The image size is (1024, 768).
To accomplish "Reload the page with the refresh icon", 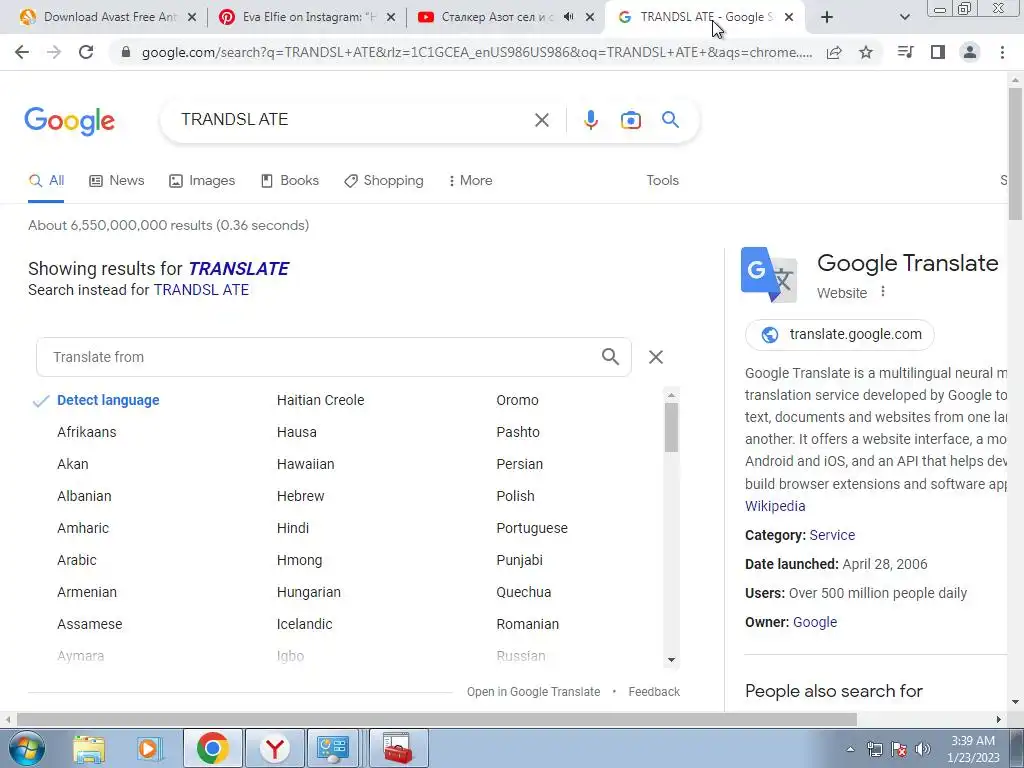I will click(86, 52).
